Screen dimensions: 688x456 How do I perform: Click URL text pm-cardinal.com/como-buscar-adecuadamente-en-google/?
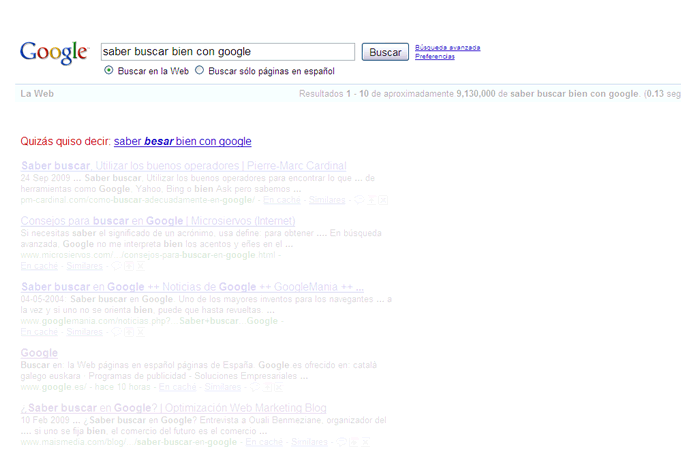tap(138, 200)
